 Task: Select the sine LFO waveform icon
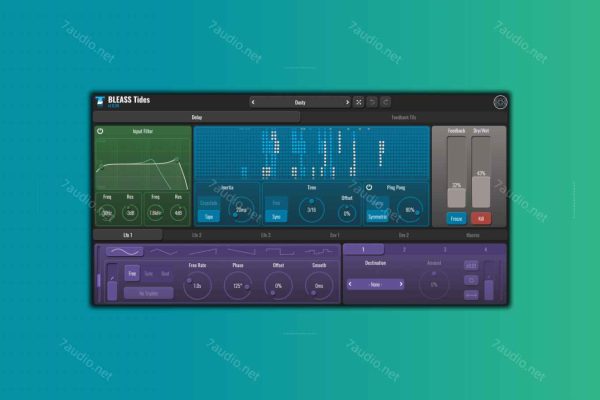[125, 251]
